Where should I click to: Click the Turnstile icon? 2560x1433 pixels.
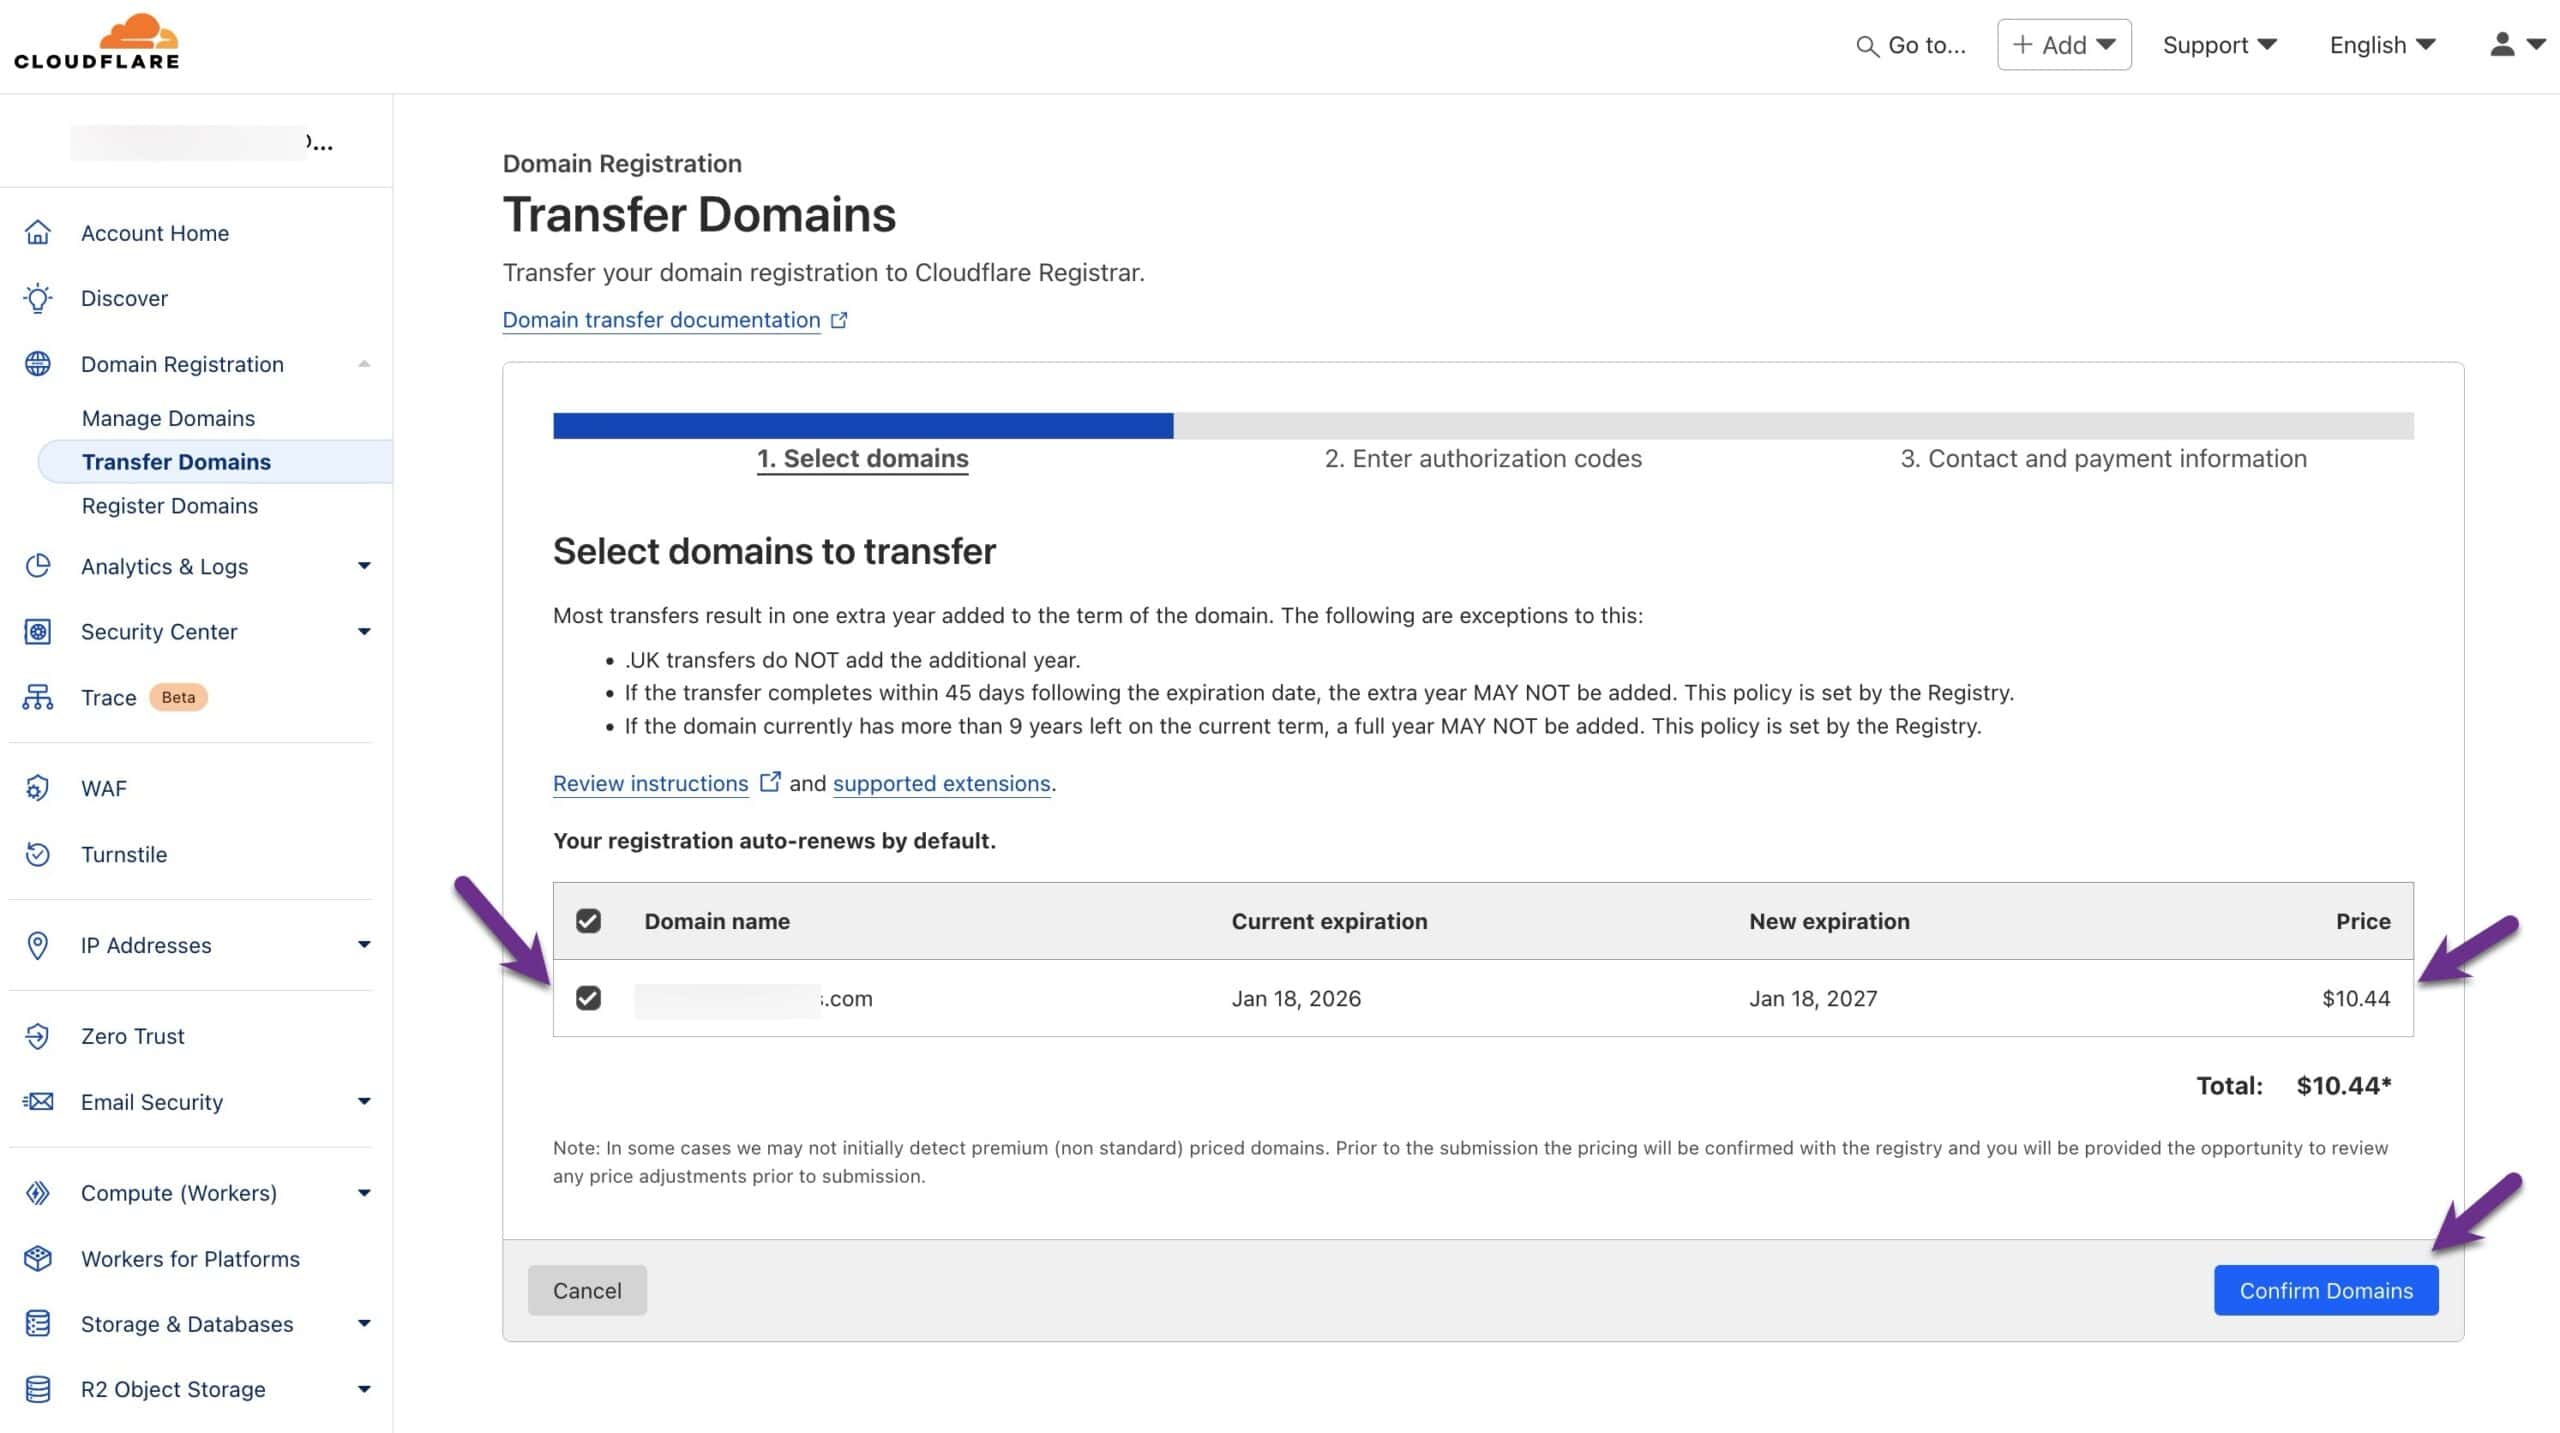coord(38,854)
